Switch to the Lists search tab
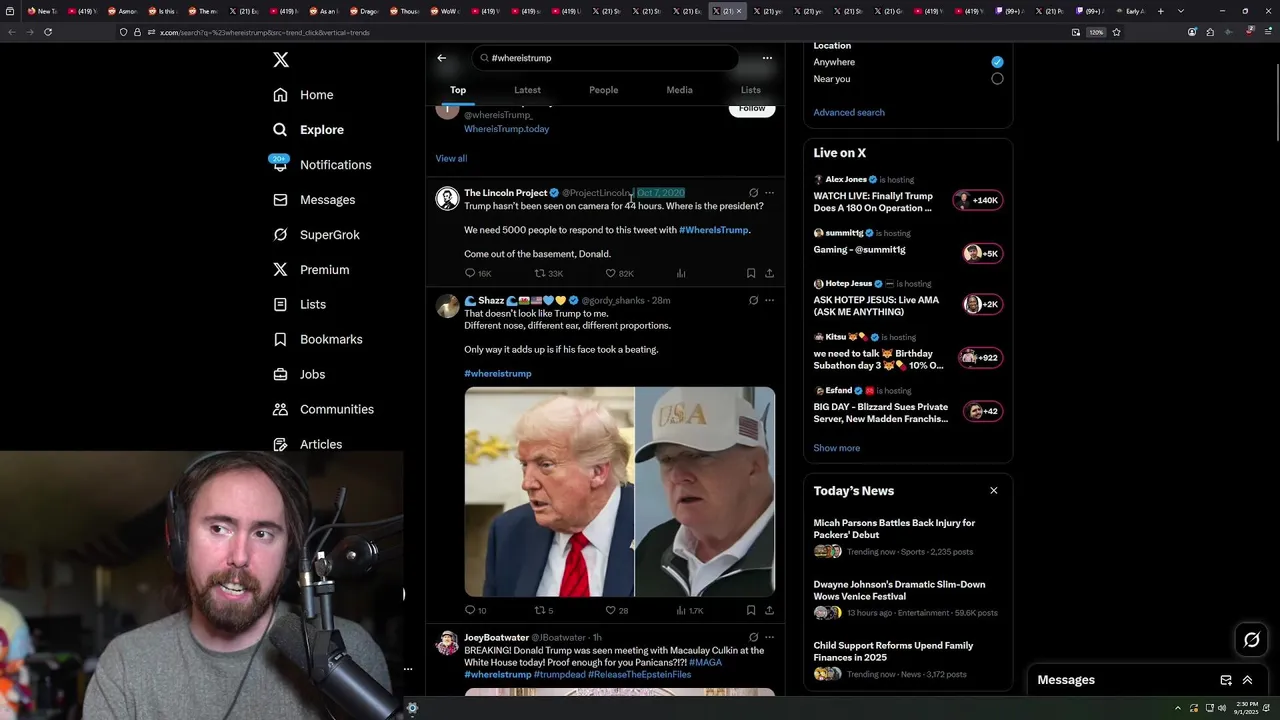The width and height of the screenshot is (1280, 720). 750,90
